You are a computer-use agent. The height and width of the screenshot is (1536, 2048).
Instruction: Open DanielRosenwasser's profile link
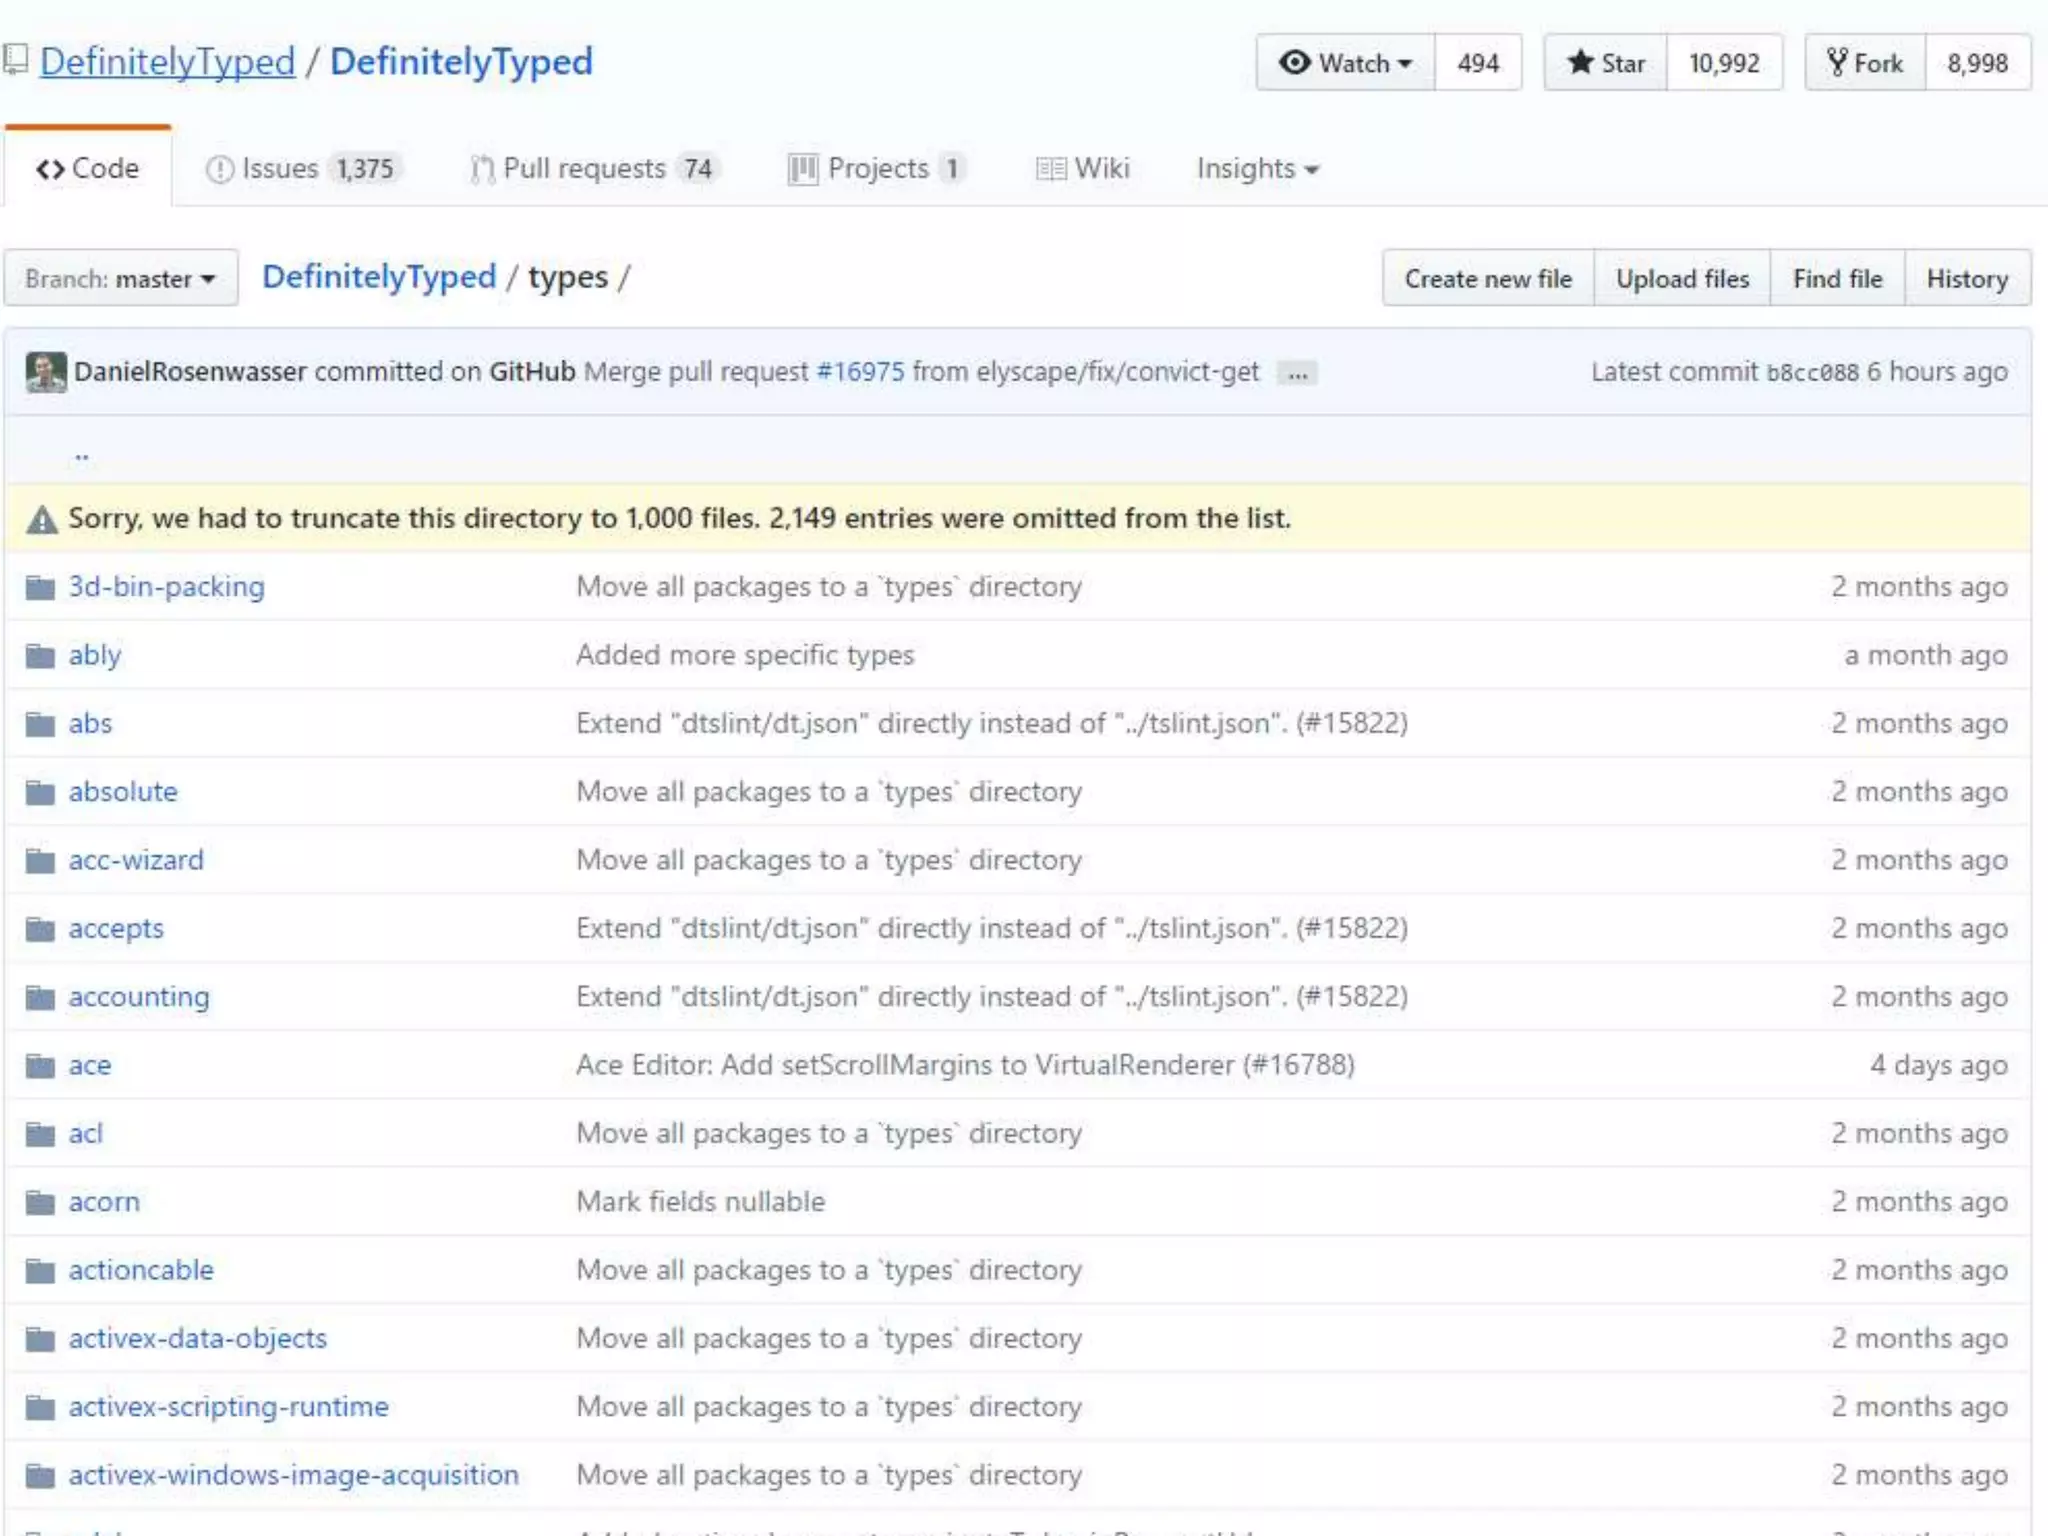click(x=190, y=371)
